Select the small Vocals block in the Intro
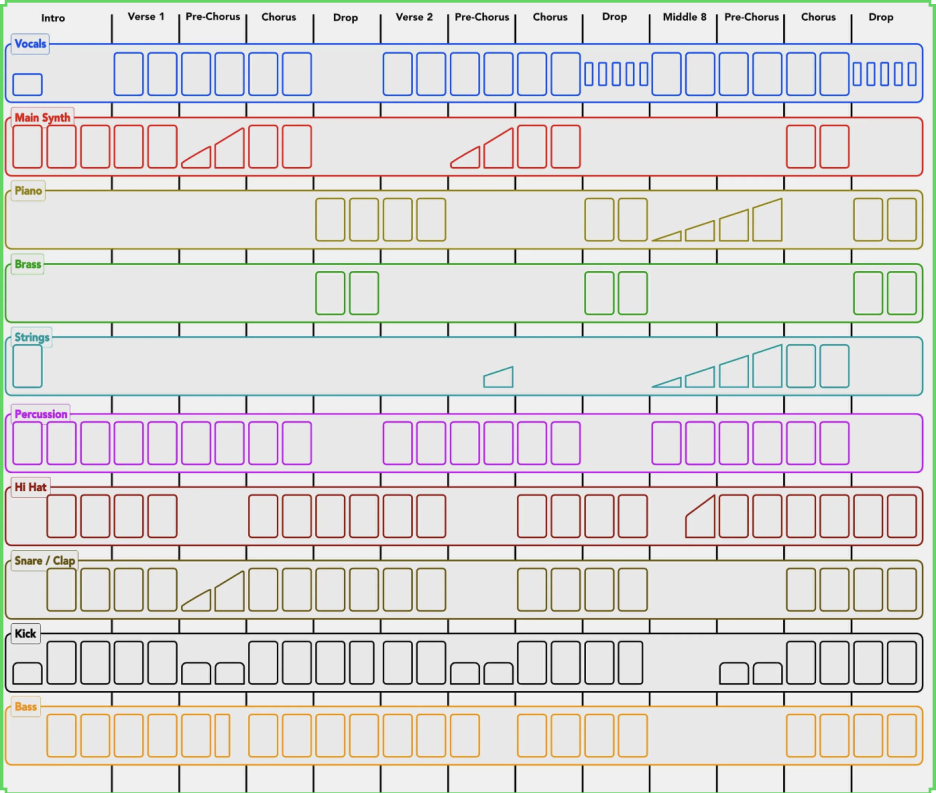 pos(27,84)
